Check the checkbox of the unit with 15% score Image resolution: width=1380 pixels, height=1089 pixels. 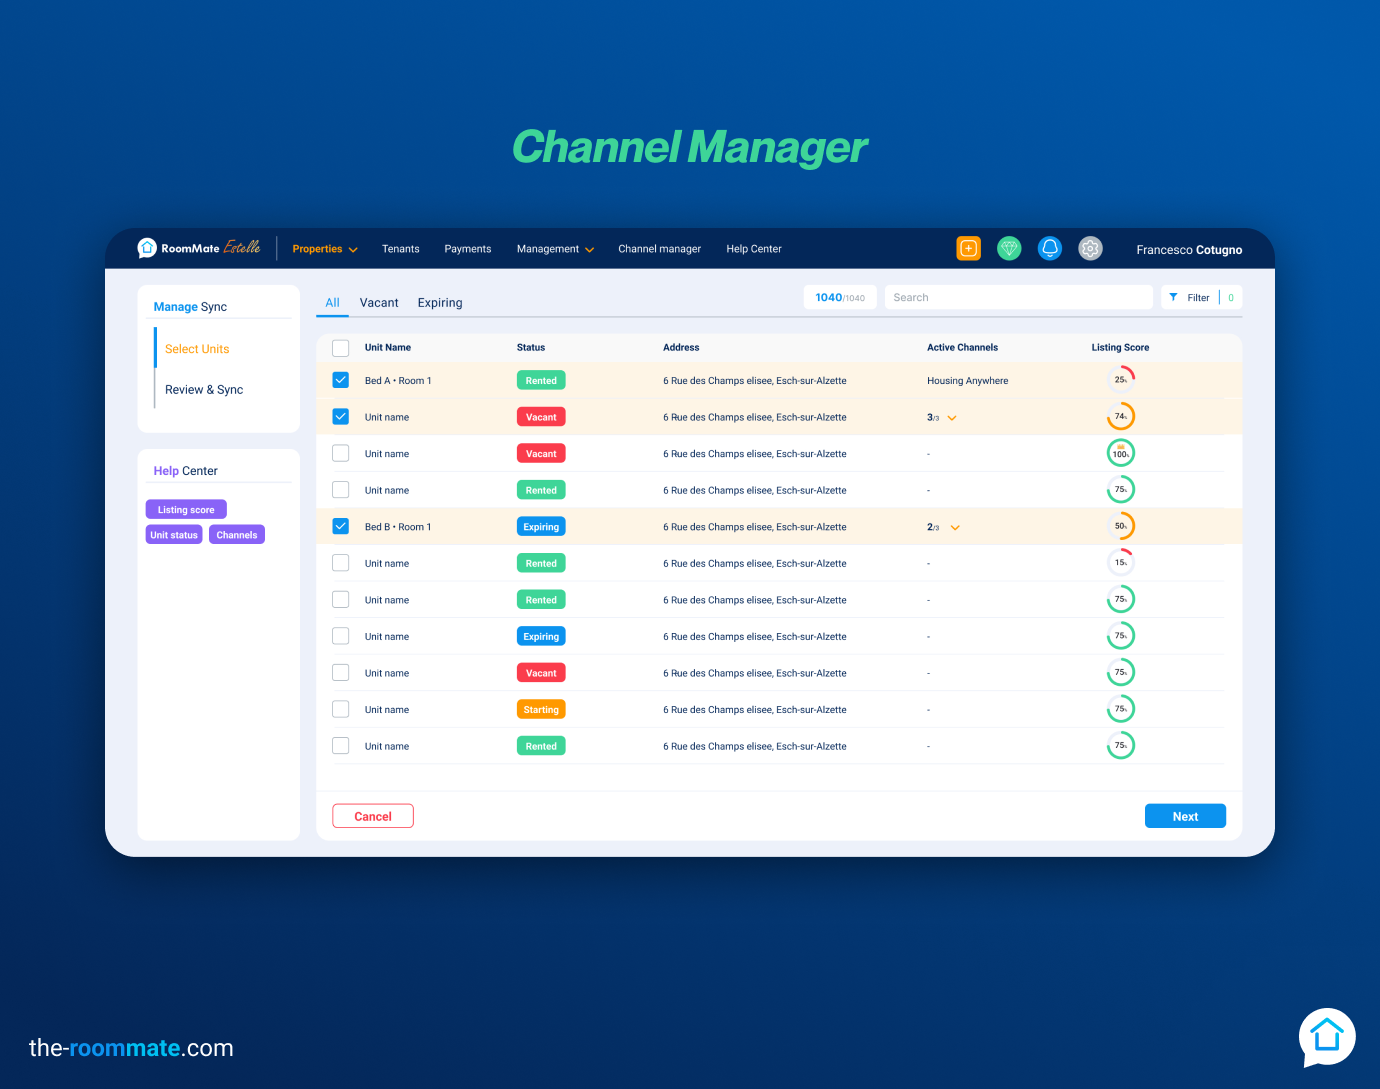(x=341, y=563)
